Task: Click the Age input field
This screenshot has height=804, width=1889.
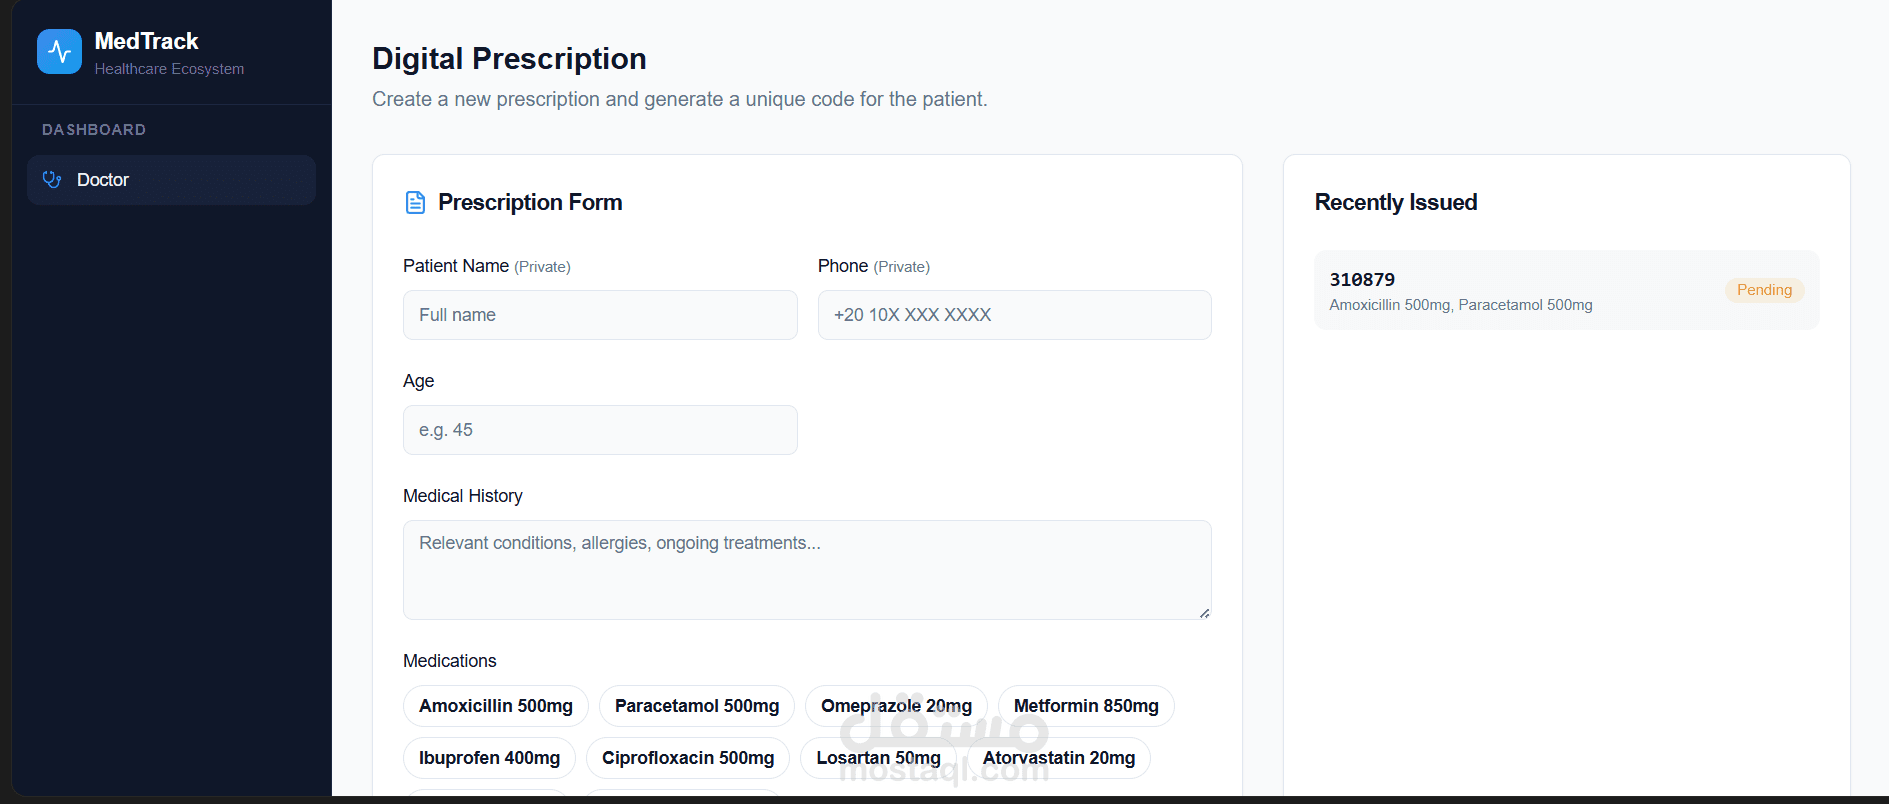Action: 600,430
